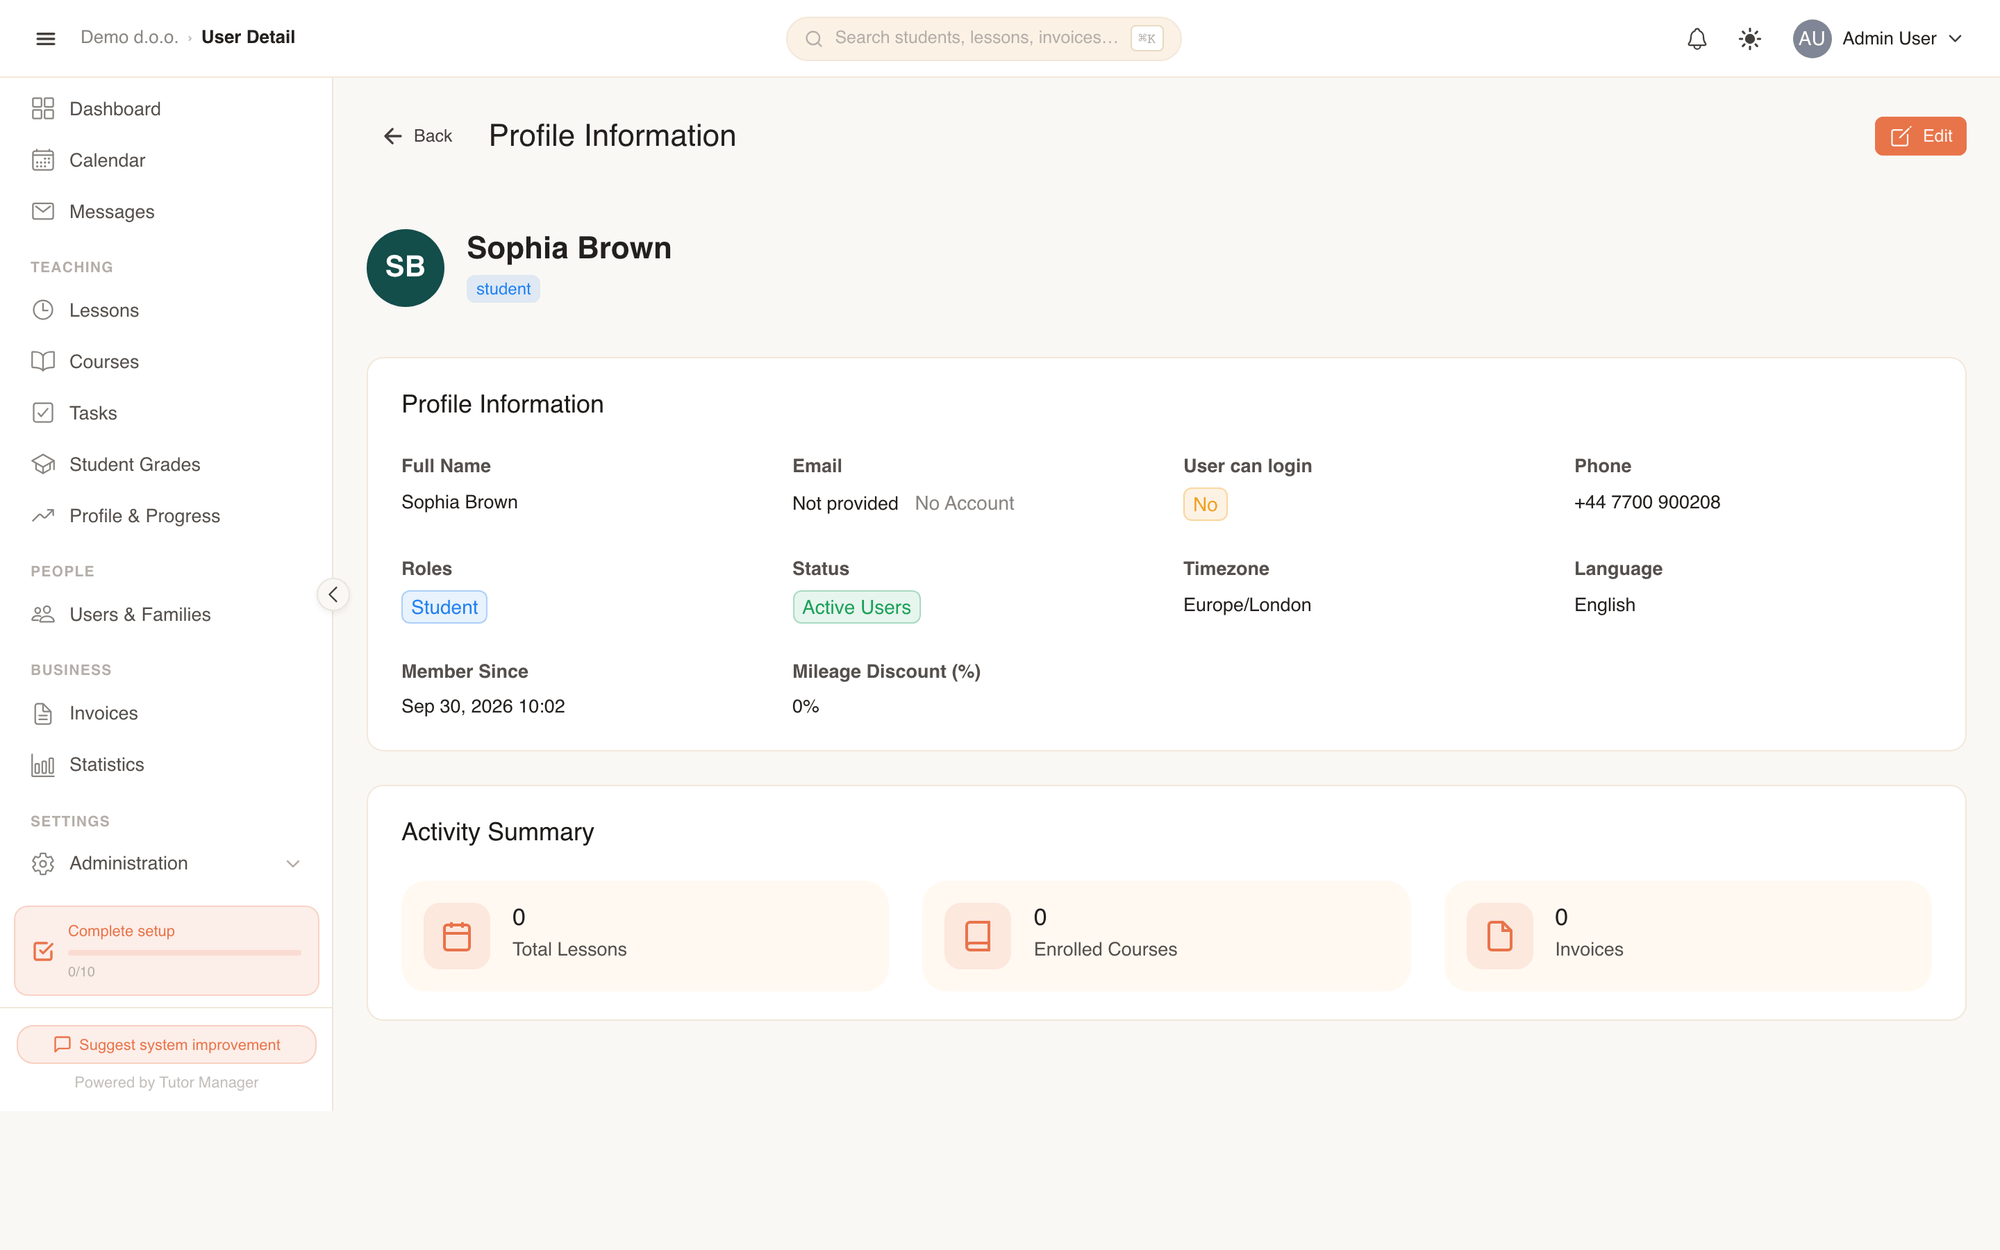Expand the Administration chevron

293,863
